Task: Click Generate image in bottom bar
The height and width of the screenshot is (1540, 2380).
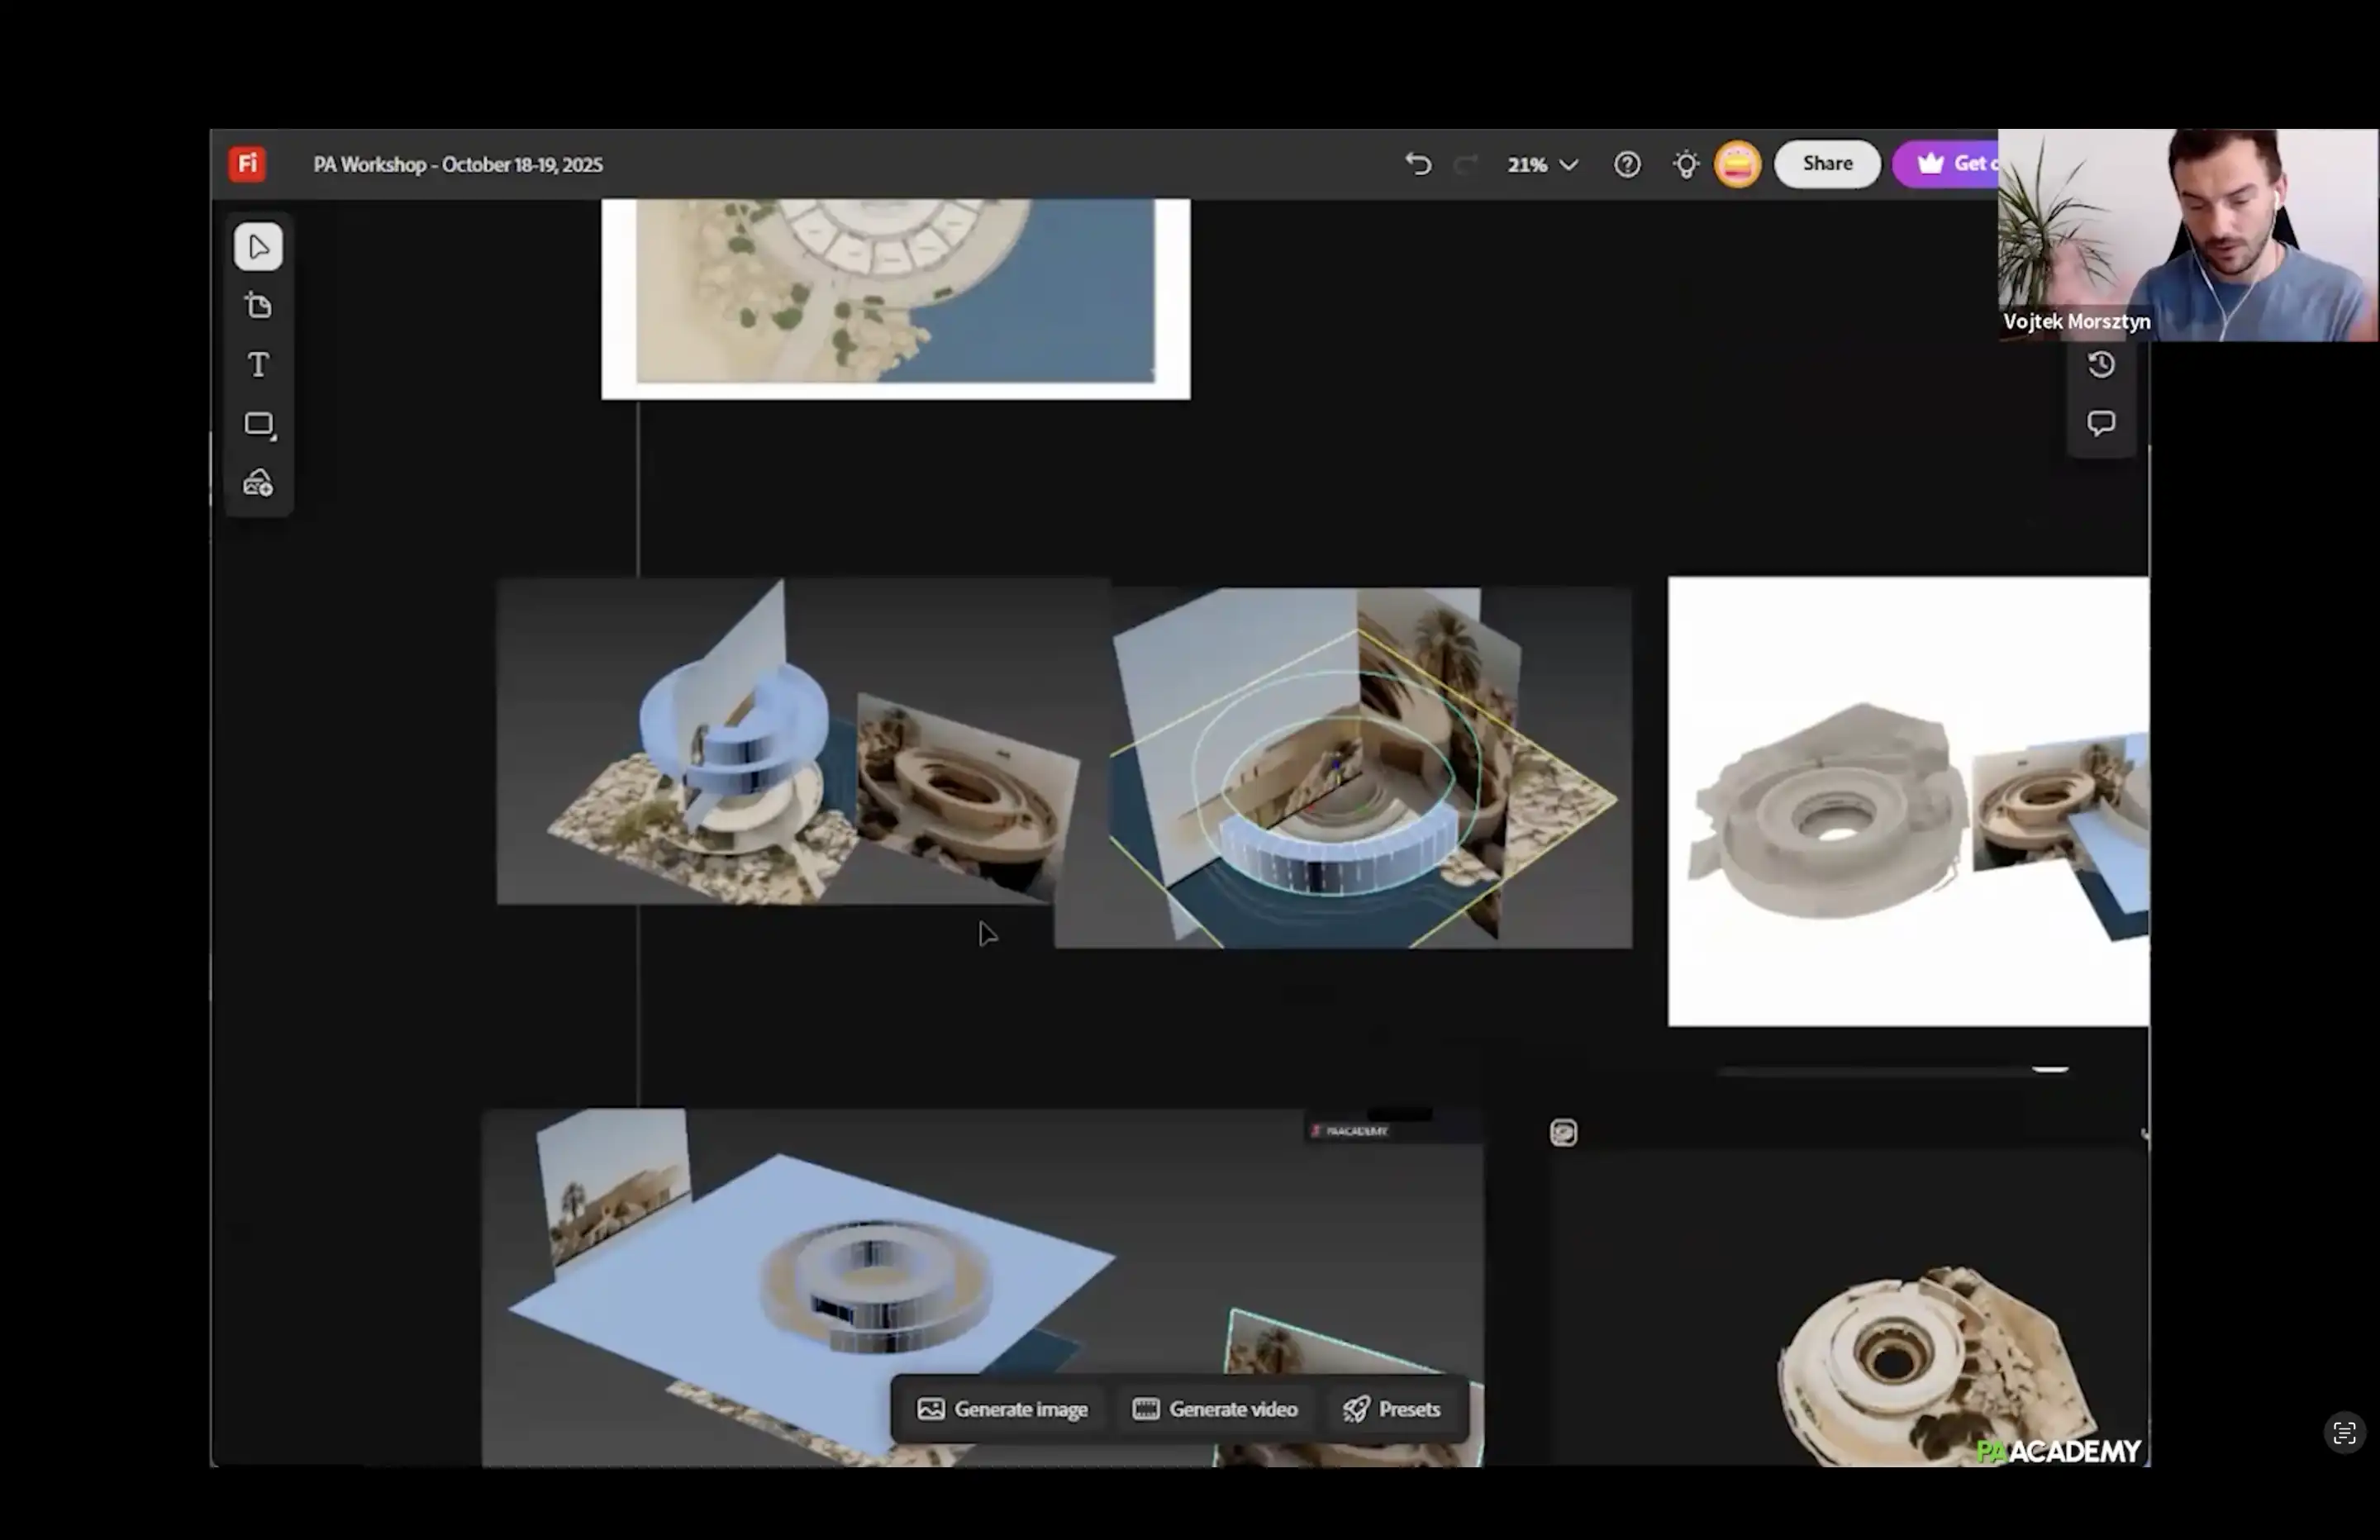Action: [1002, 1409]
